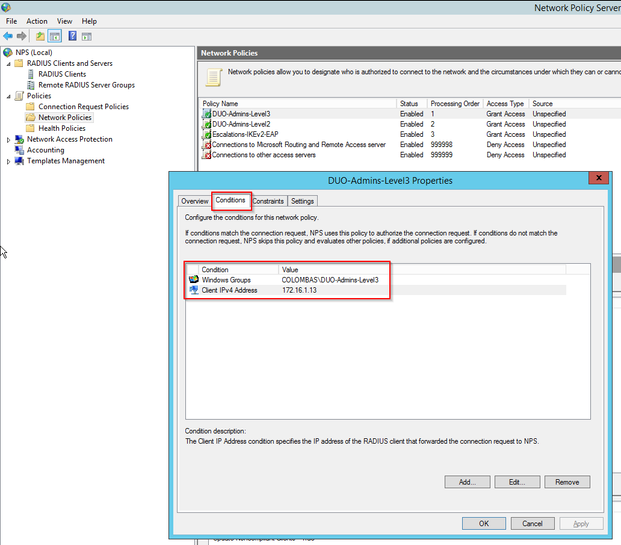621x545 pixels.
Task: Click the Windows Groups condition icon
Action: coord(194,280)
